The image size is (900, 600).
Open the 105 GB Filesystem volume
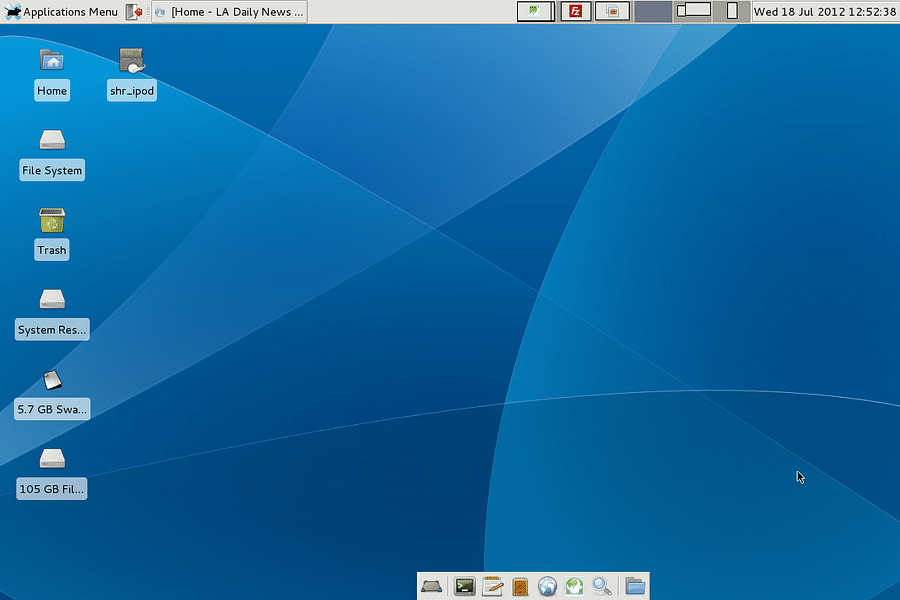tap(52, 470)
